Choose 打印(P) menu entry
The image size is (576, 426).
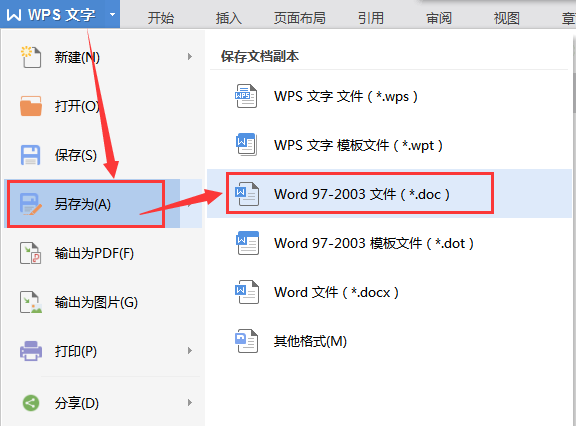click(104, 351)
